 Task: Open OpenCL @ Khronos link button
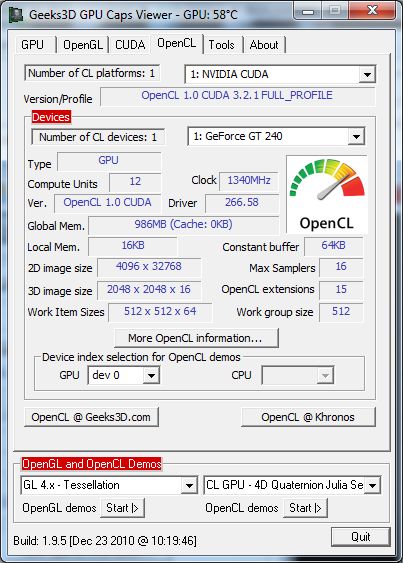click(x=308, y=417)
